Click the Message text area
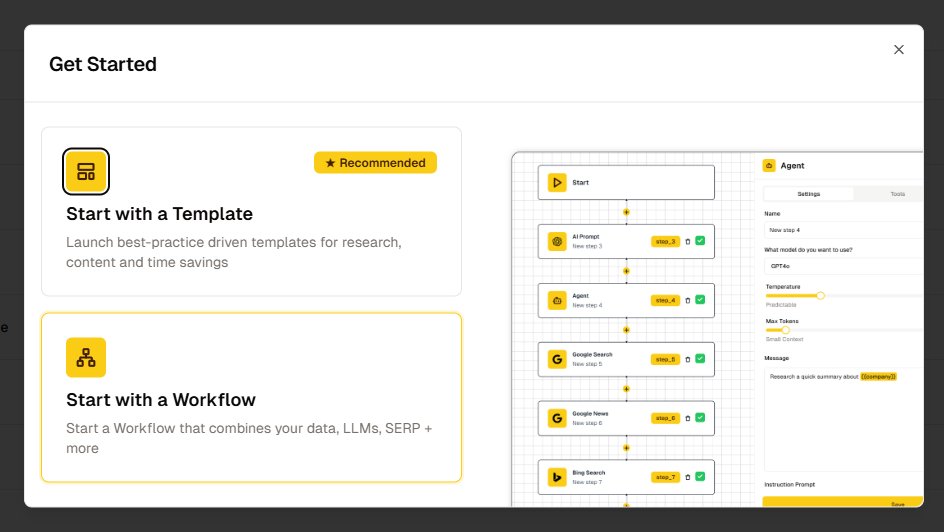Image resolution: width=944 pixels, height=532 pixels. (x=844, y=419)
